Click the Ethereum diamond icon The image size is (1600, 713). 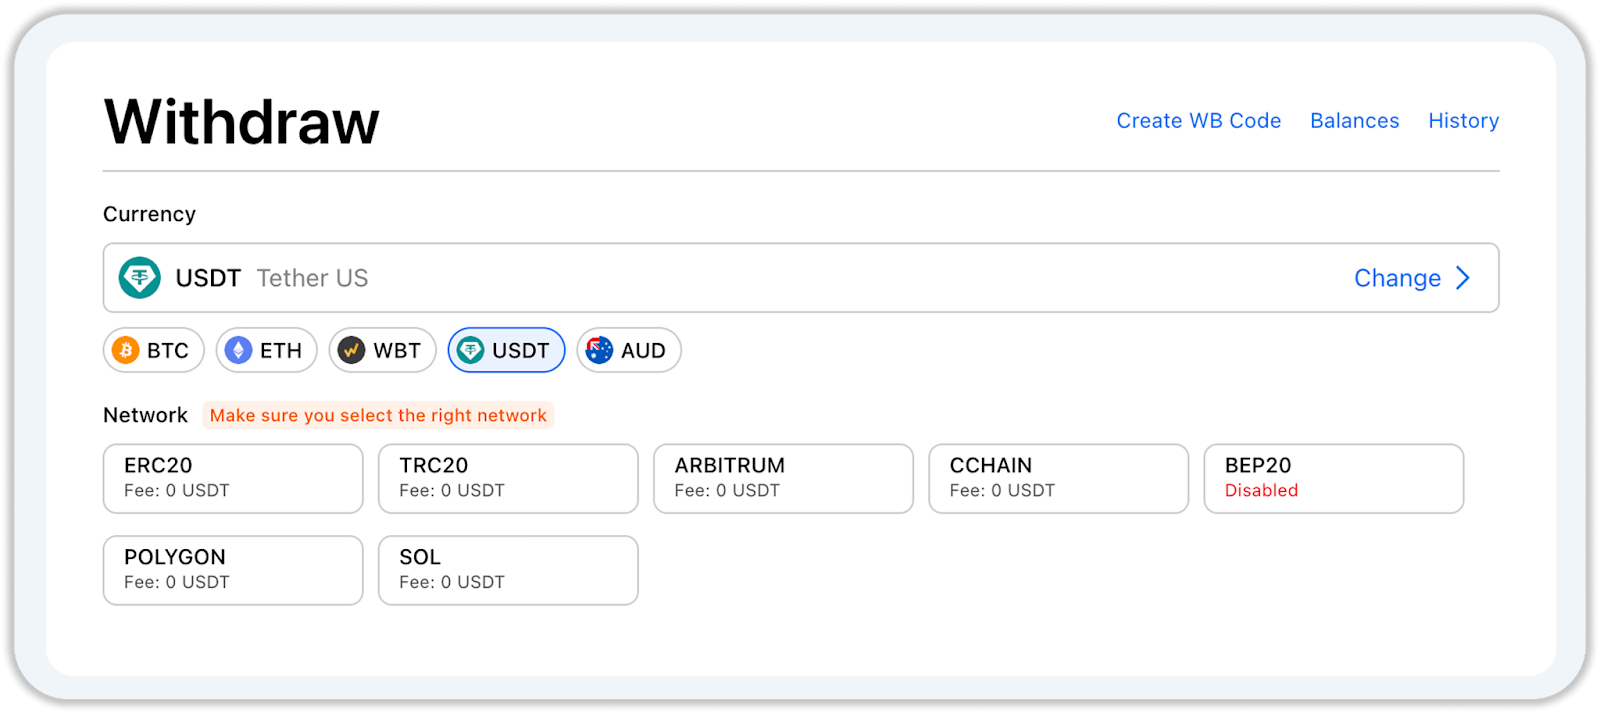coord(238,350)
